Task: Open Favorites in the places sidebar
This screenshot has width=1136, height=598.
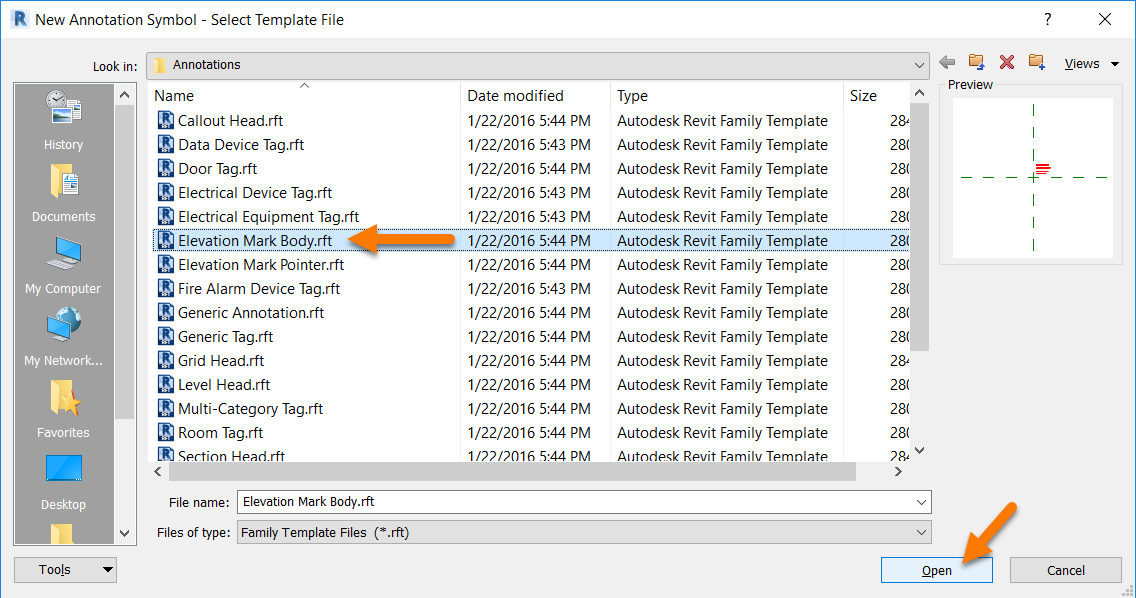Action: click(64, 408)
